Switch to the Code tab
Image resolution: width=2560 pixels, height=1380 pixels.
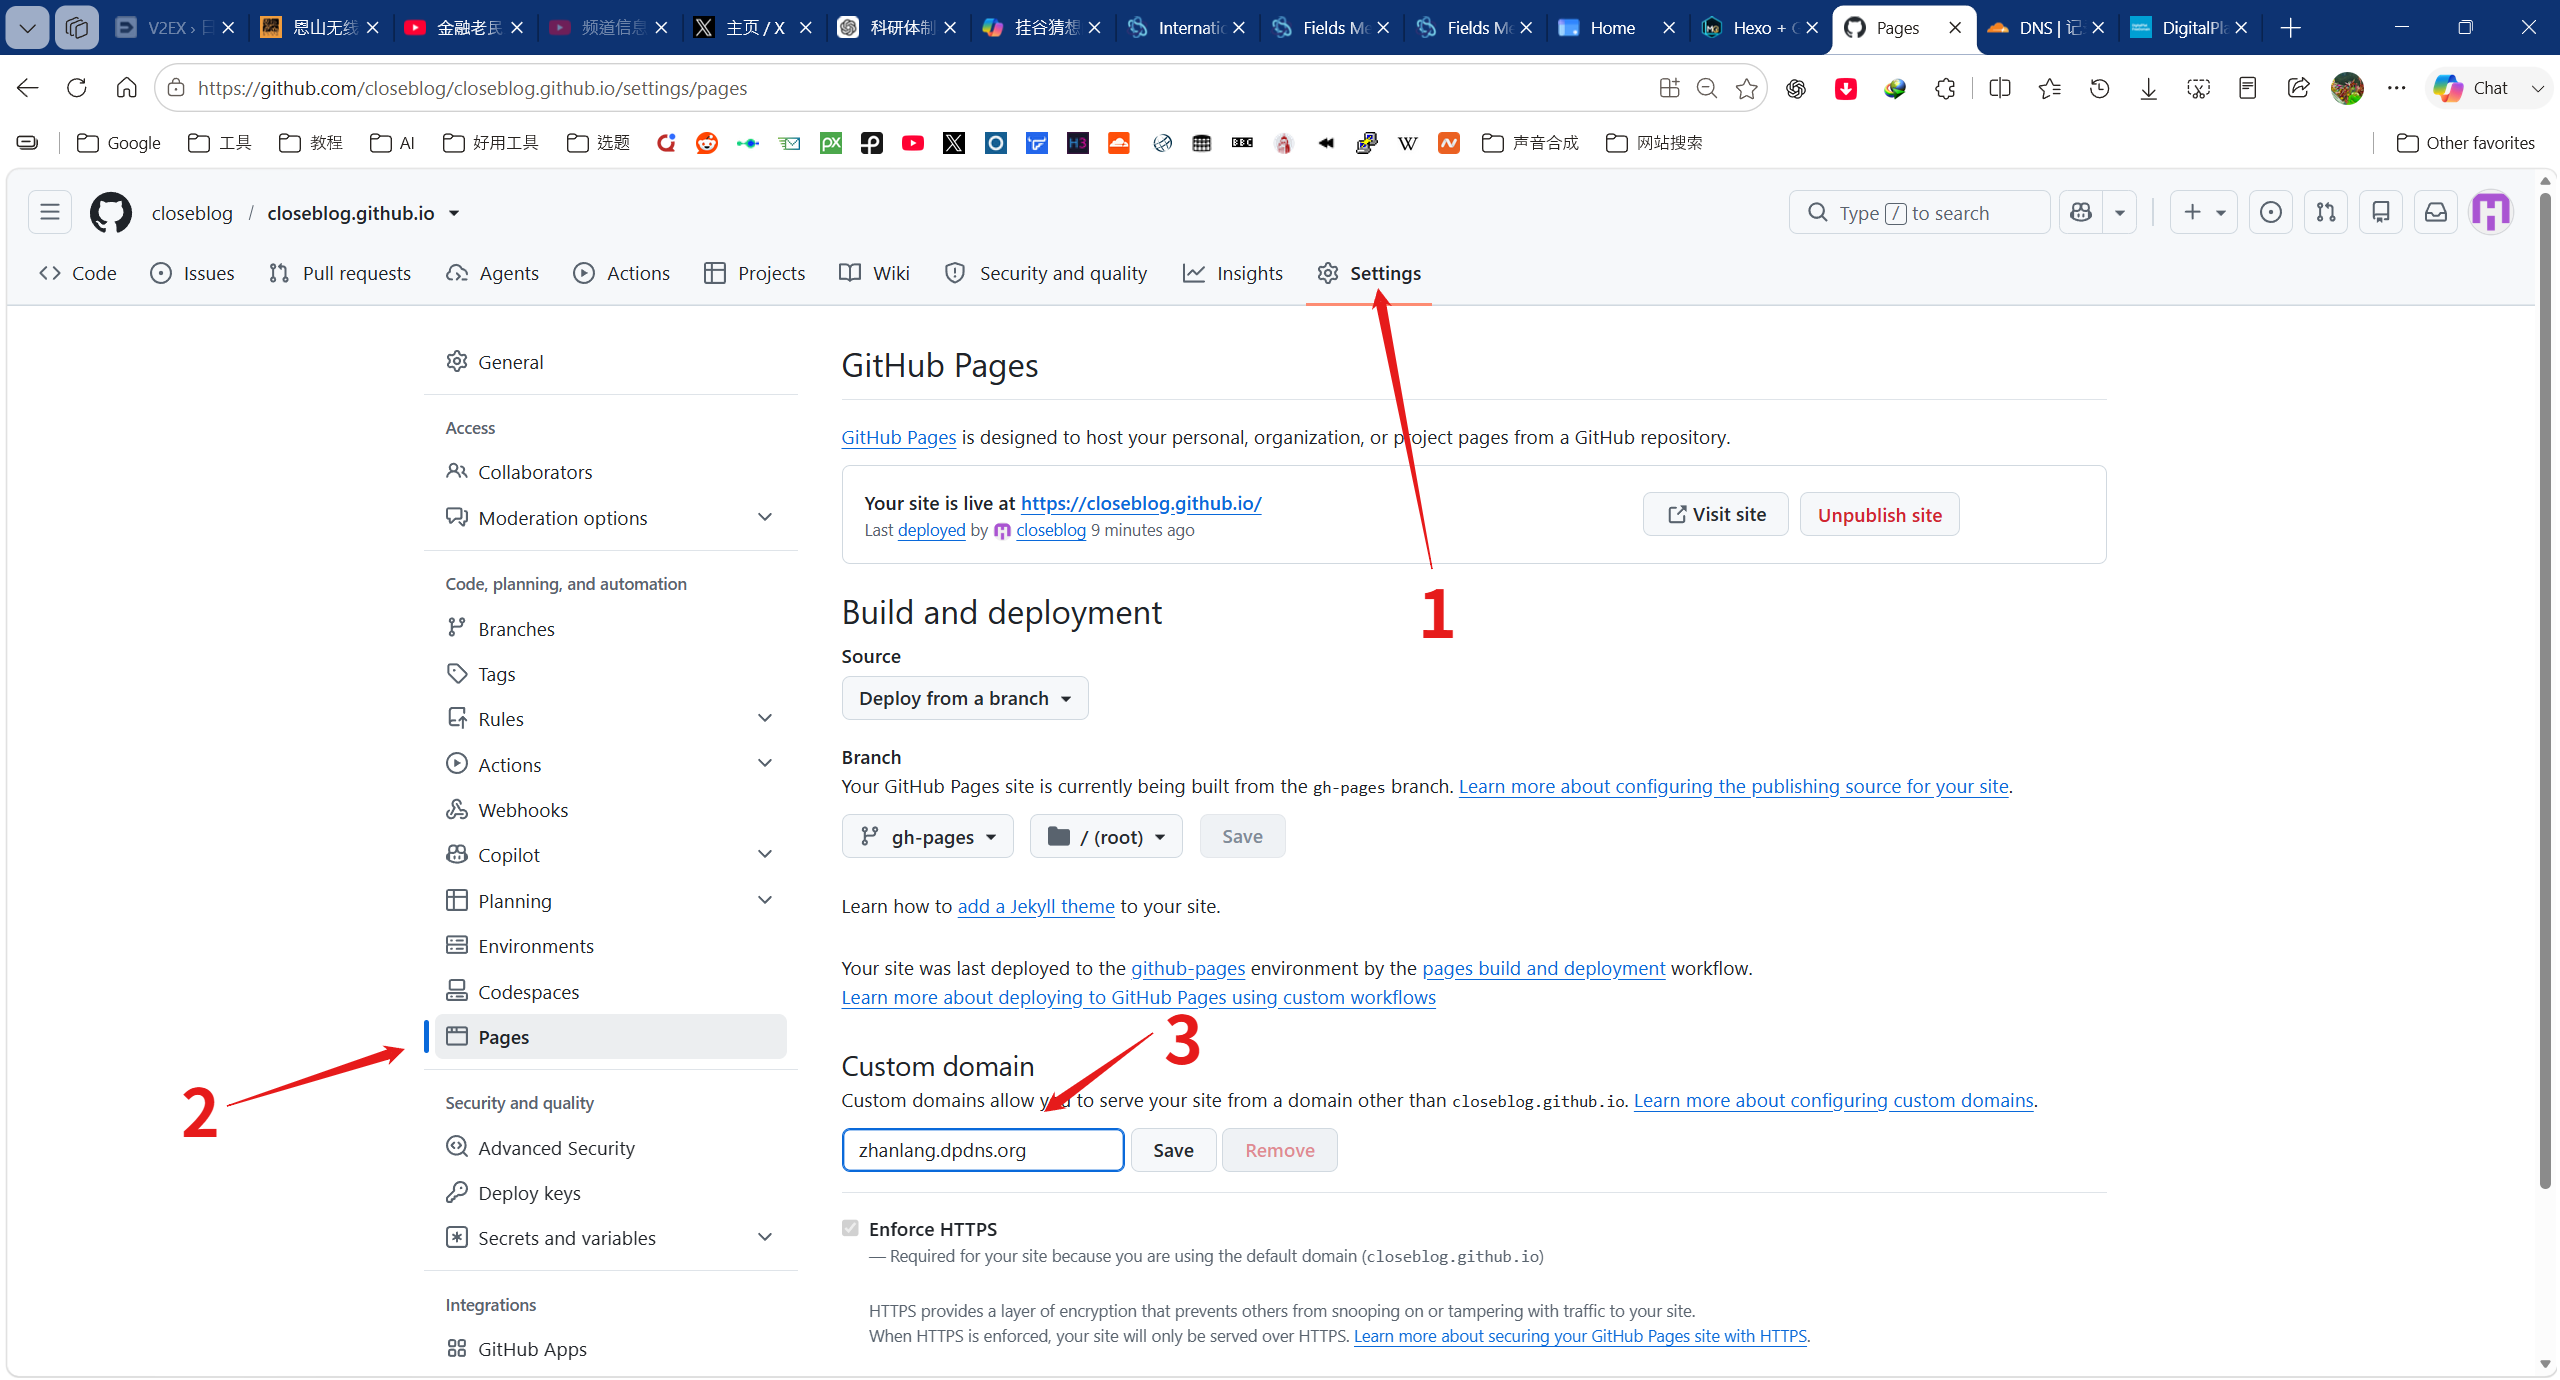pyautogui.click(x=78, y=273)
